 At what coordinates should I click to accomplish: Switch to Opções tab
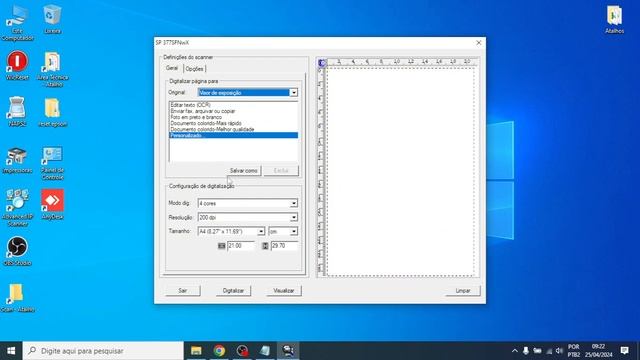(x=194, y=69)
